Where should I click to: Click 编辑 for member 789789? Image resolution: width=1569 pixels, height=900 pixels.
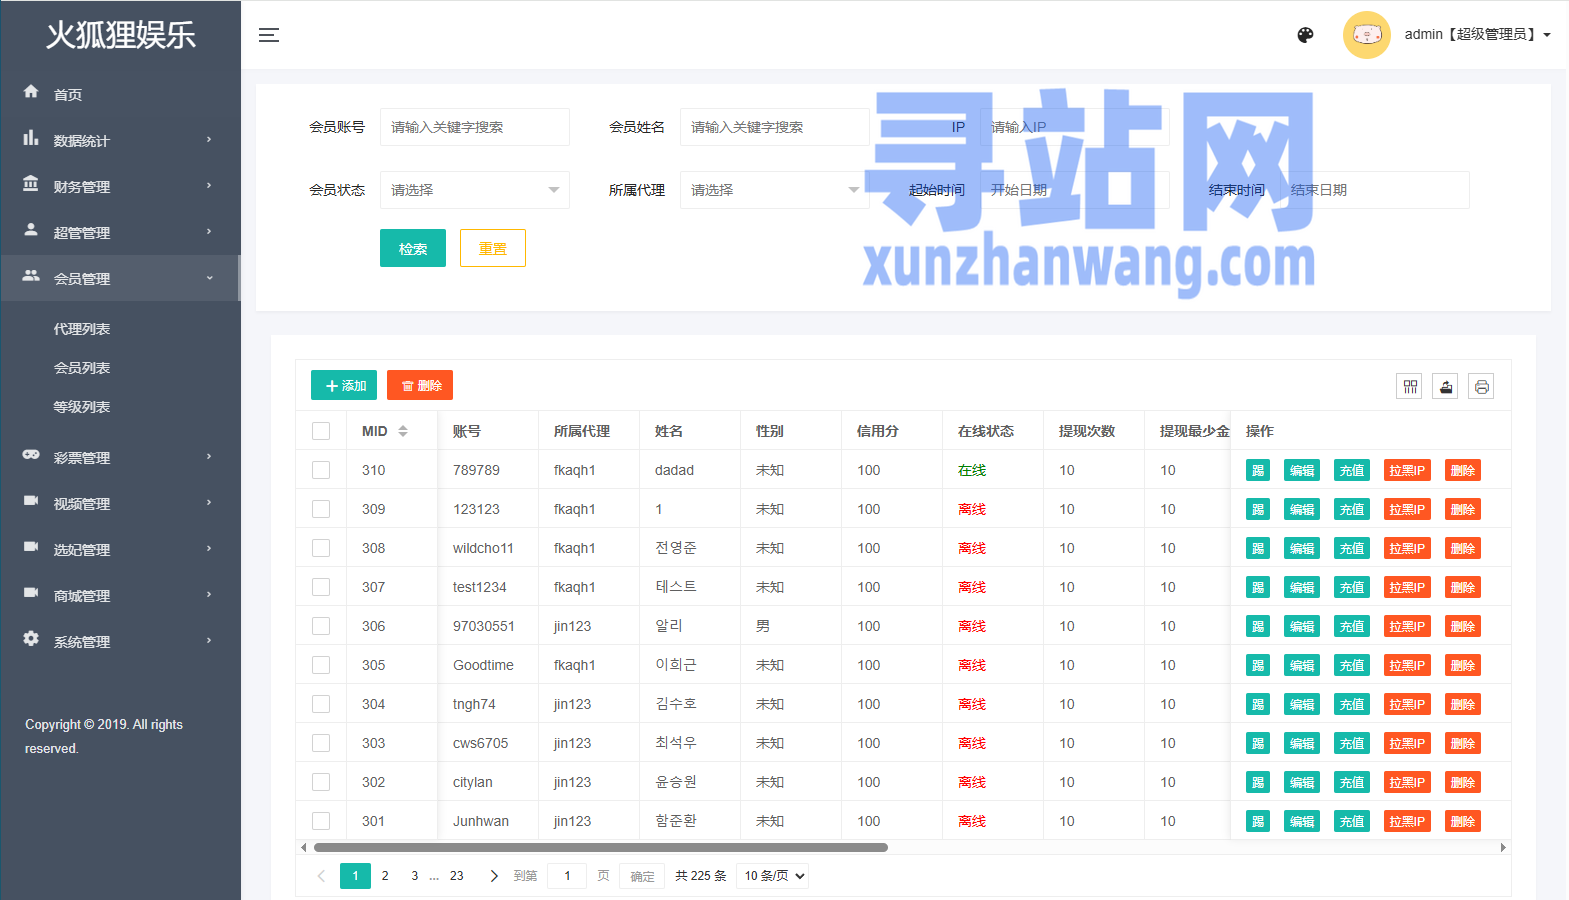(x=1302, y=471)
